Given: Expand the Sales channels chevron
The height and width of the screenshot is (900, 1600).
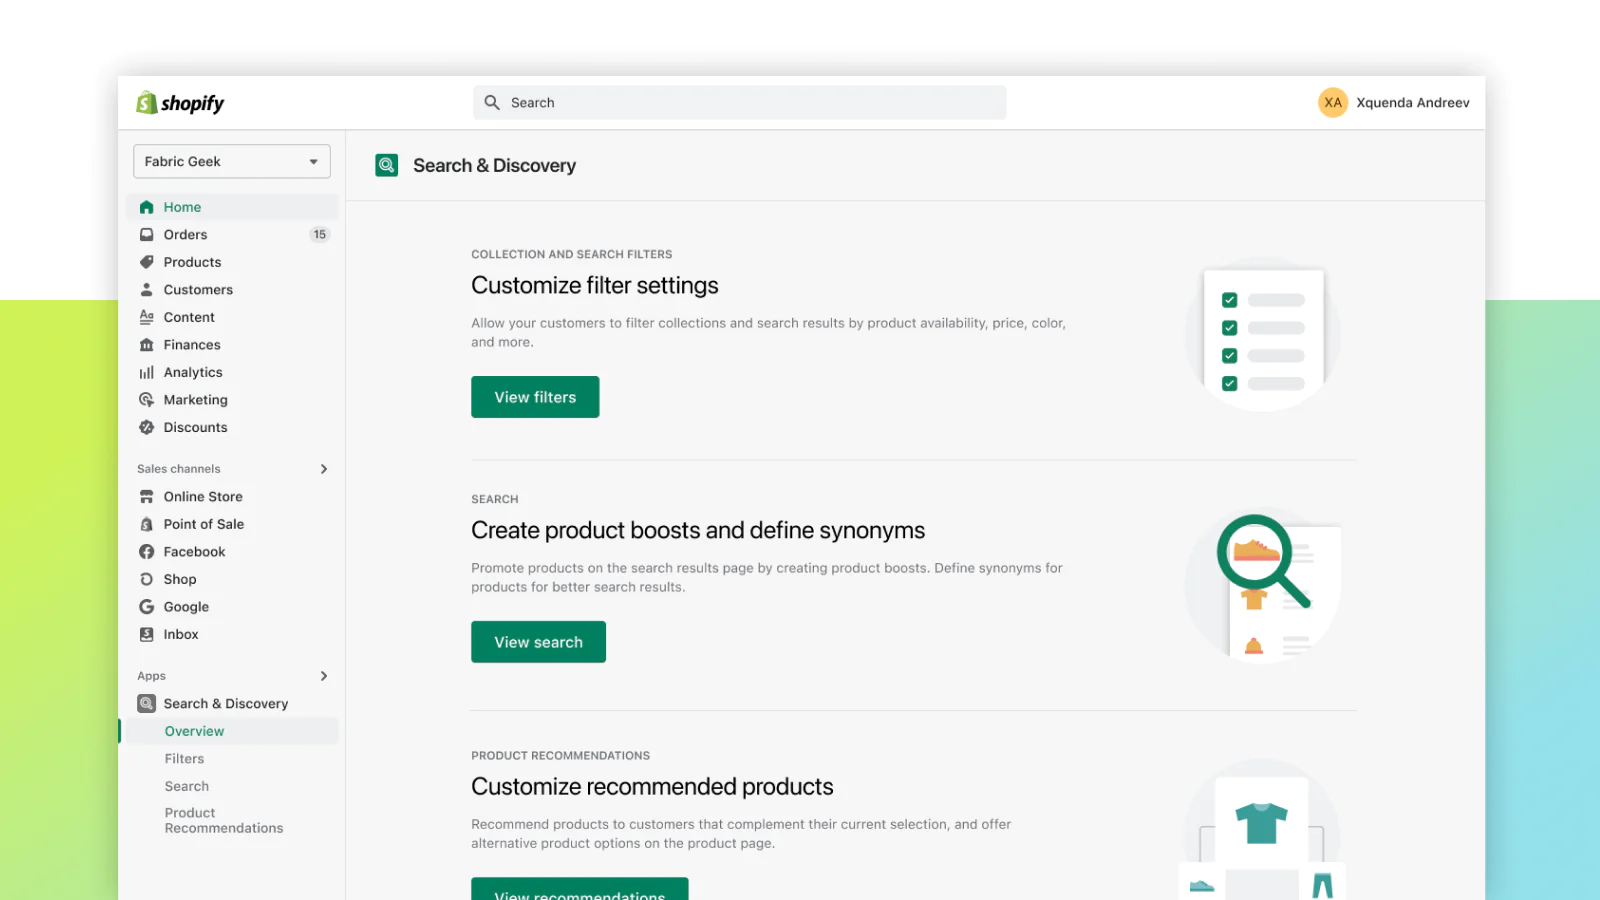Looking at the screenshot, I should tap(324, 468).
